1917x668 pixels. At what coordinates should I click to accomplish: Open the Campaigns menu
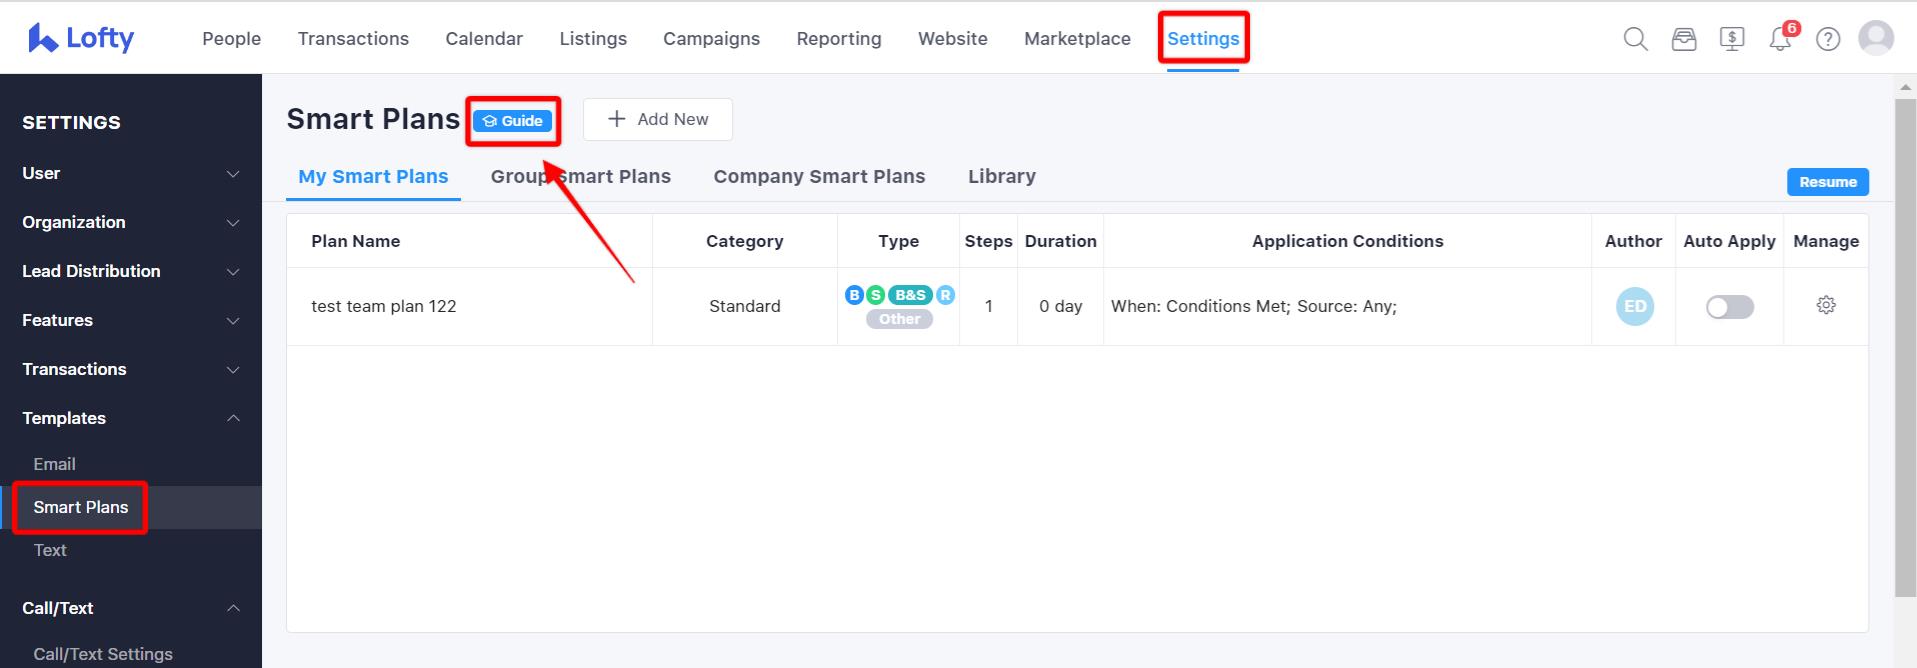click(711, 38)
